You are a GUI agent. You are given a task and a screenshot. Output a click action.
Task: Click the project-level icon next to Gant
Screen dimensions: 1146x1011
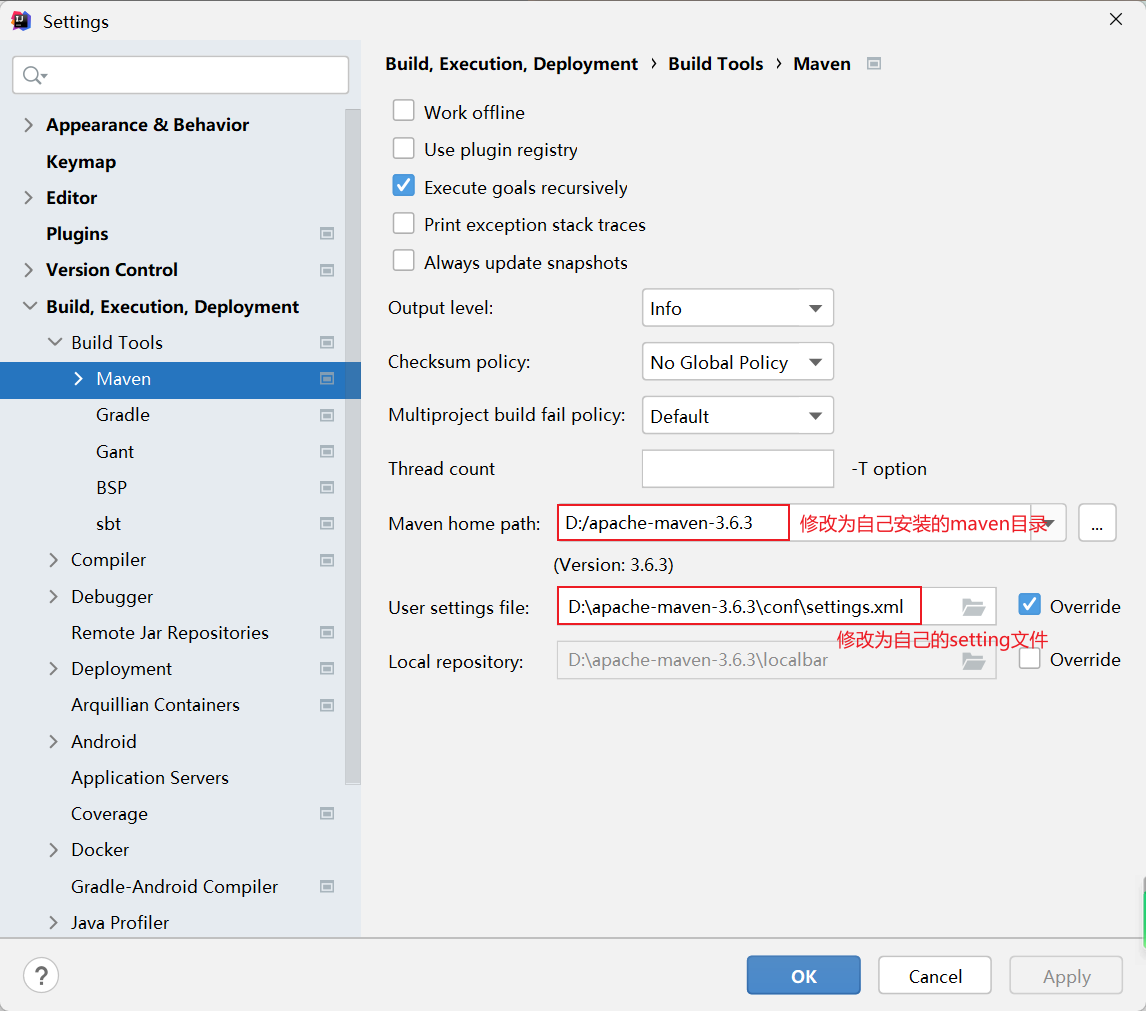[327, 452]
